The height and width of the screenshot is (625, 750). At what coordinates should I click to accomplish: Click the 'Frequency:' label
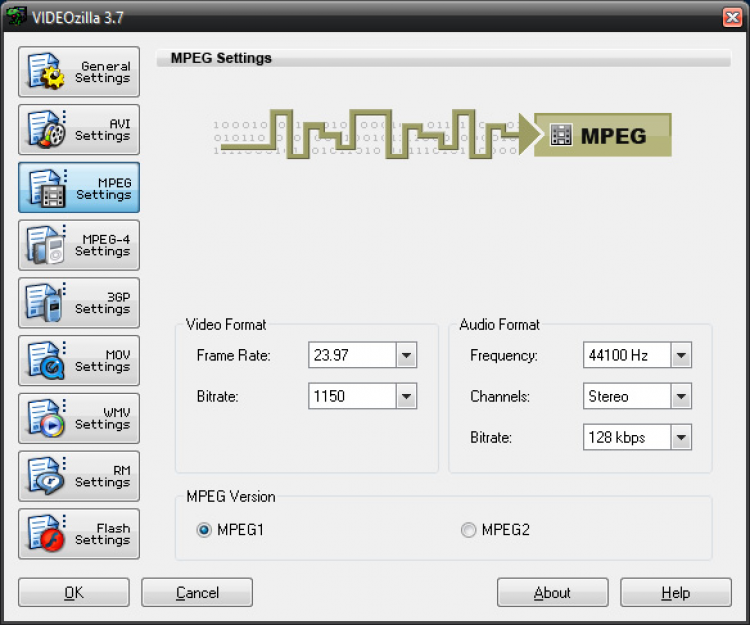504,355
